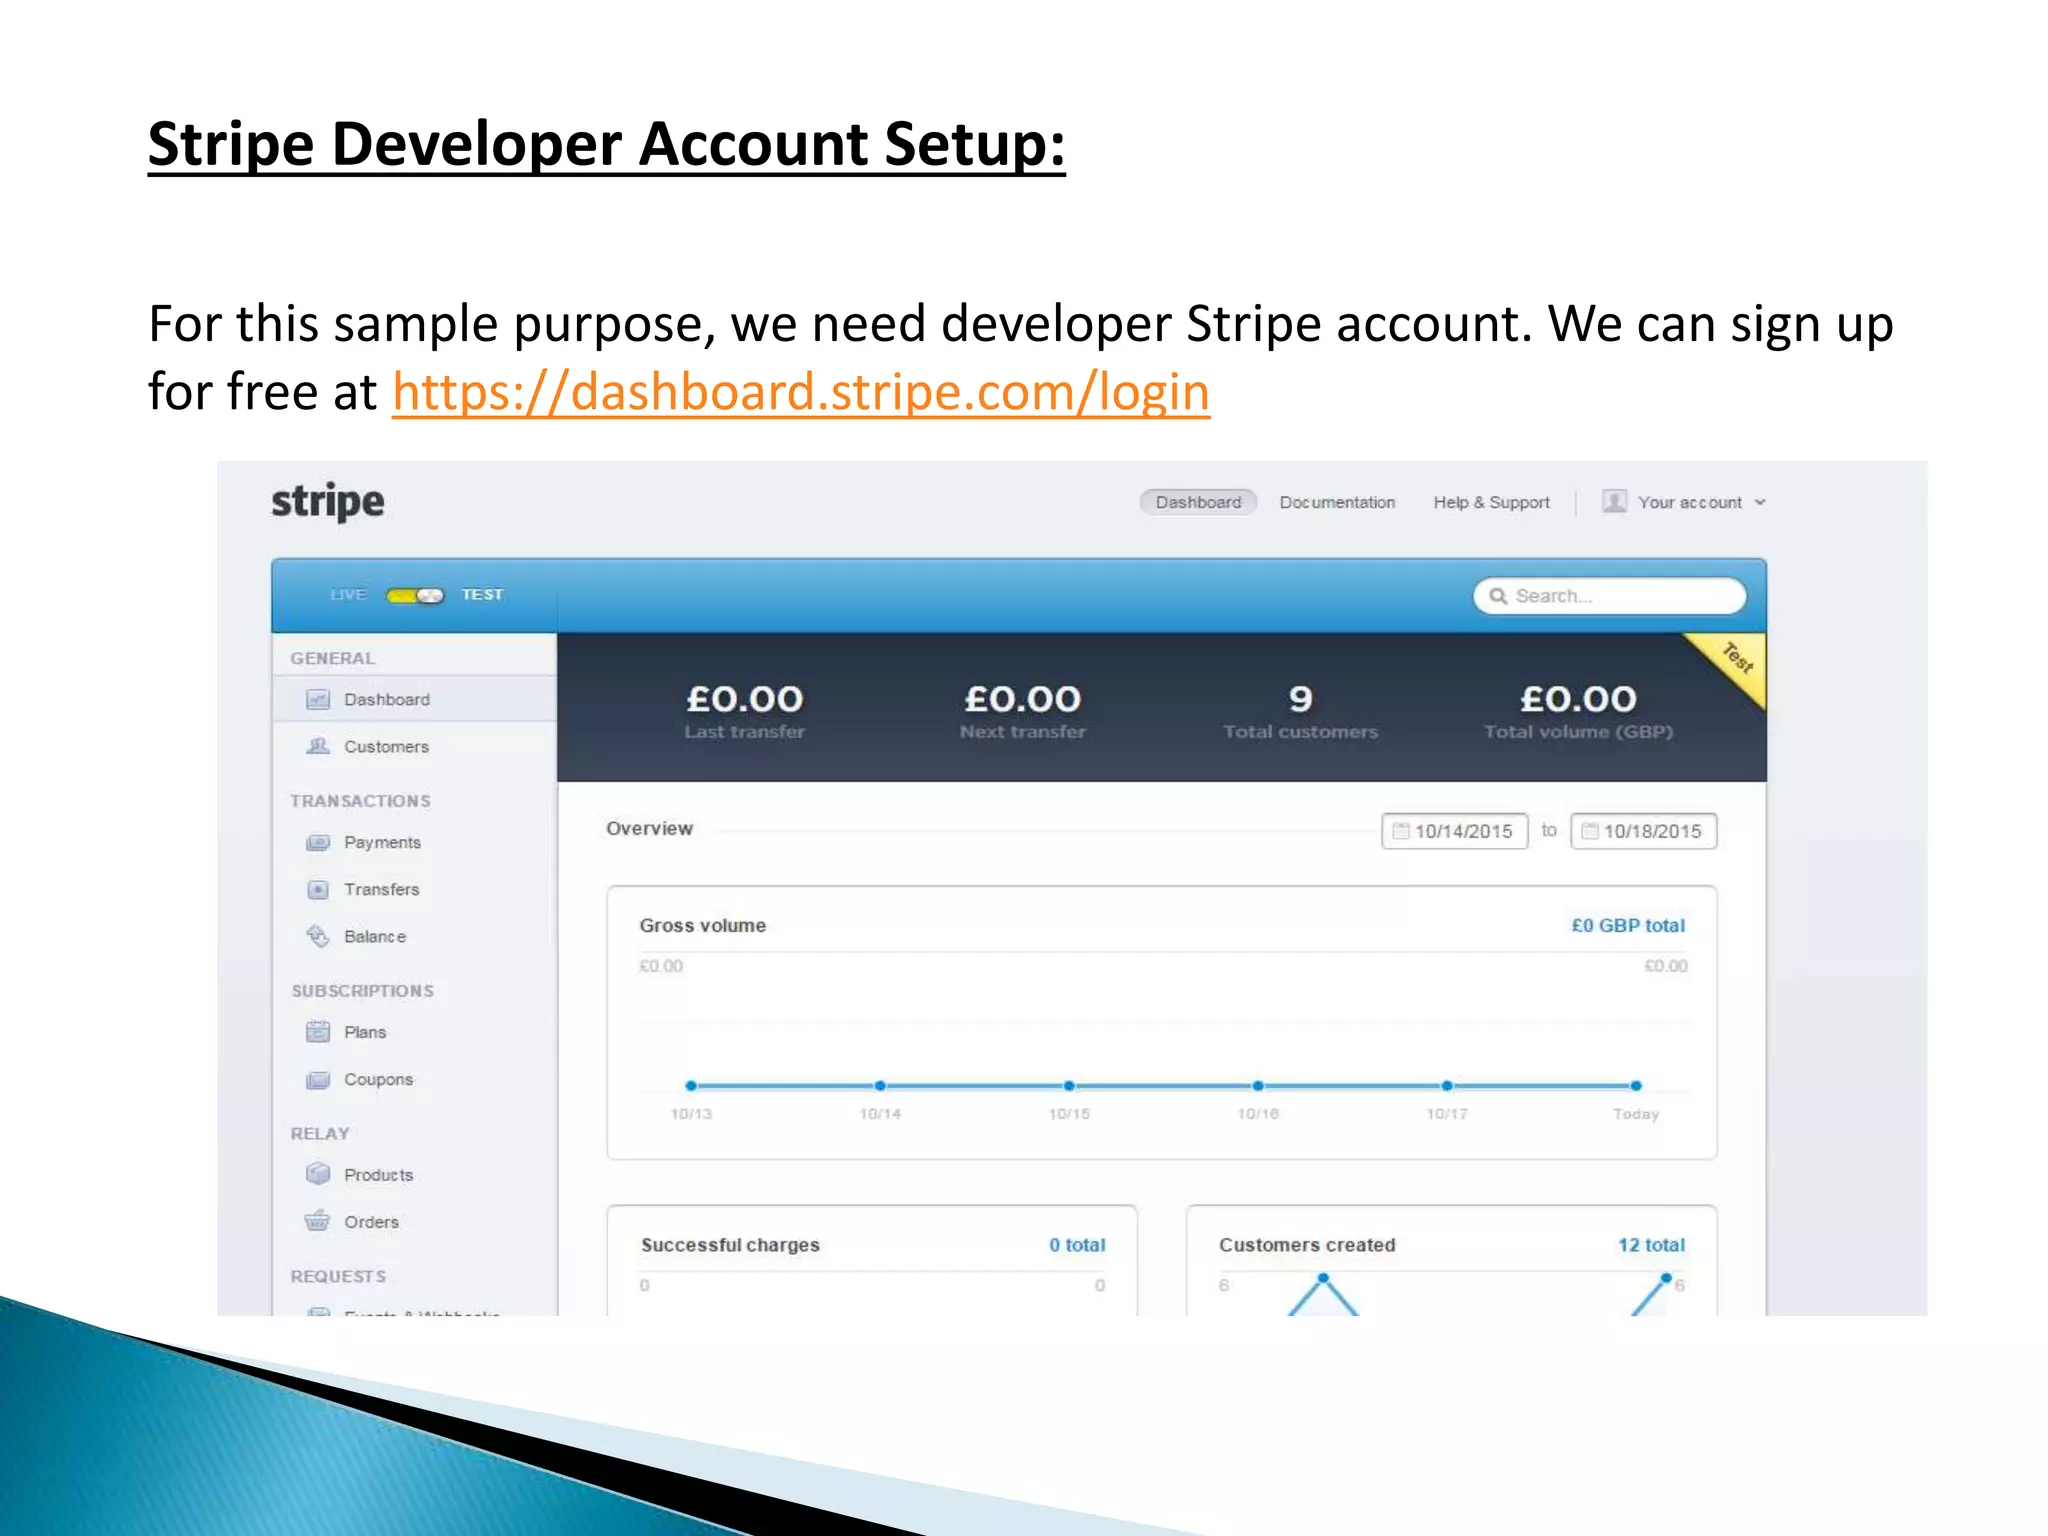Viewport: 2048px width, 1536px height.
Task: Select the Today point on Gross volume chart
Action: [1636, 1086]
